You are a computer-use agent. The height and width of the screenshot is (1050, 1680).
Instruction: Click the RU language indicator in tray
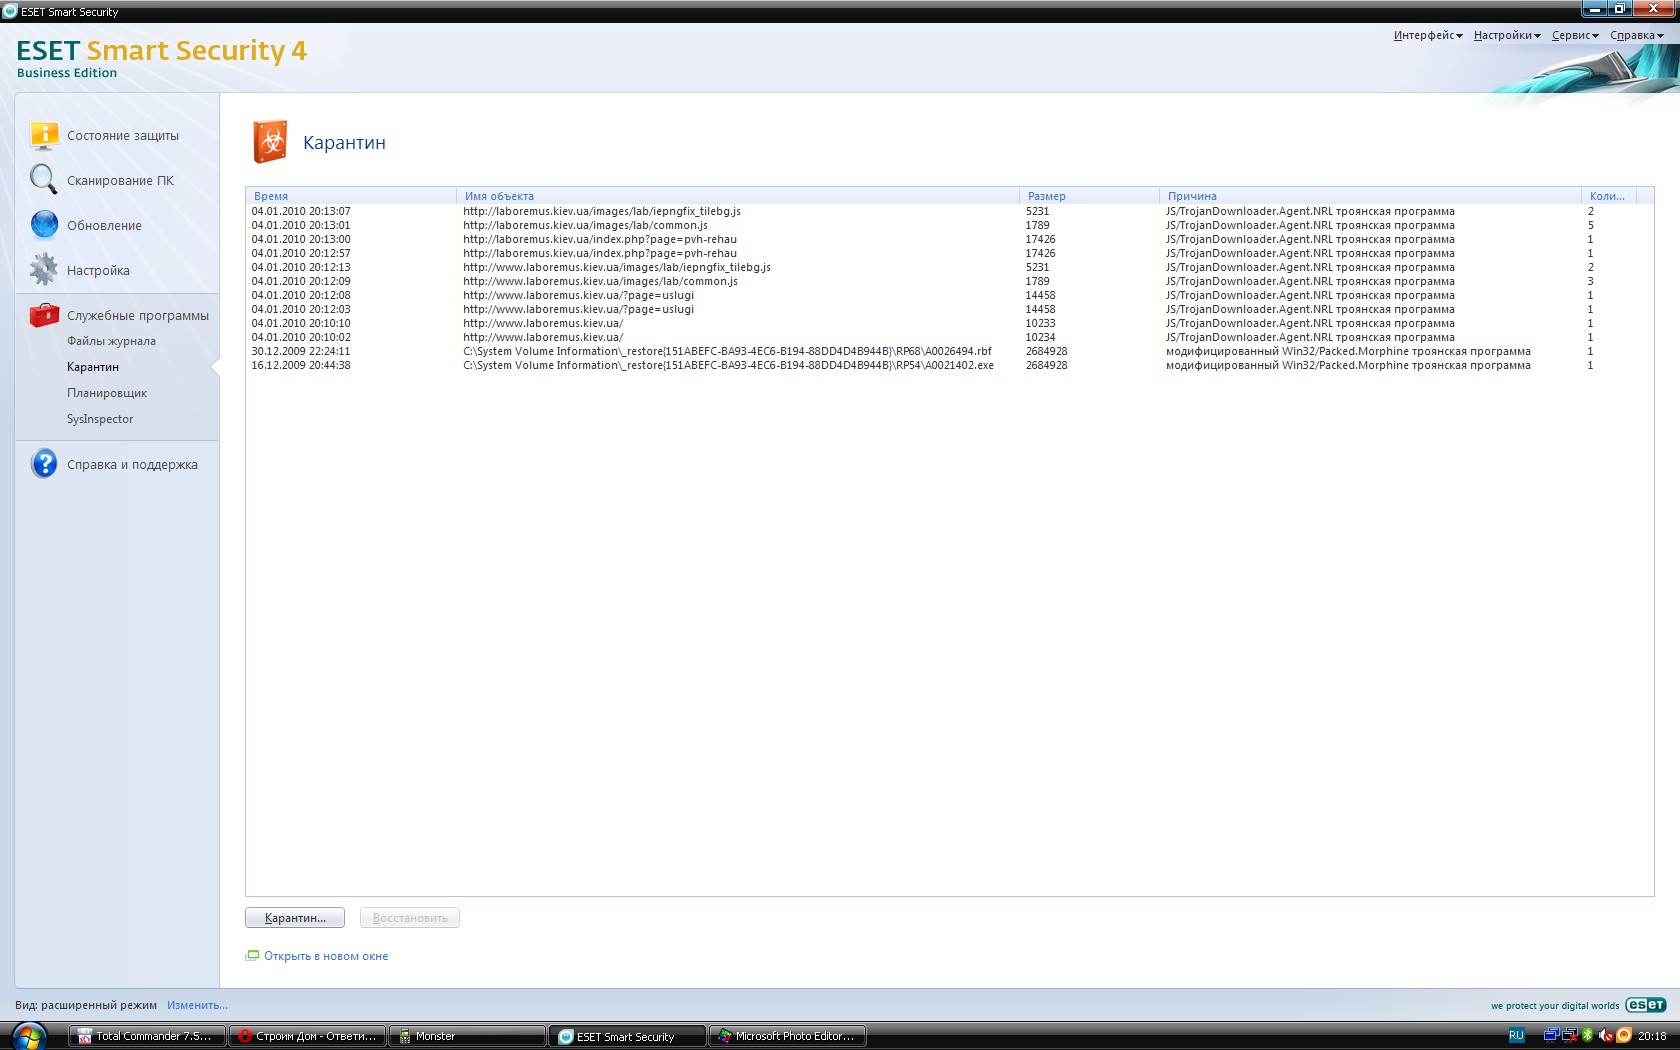[1516, 1036]
